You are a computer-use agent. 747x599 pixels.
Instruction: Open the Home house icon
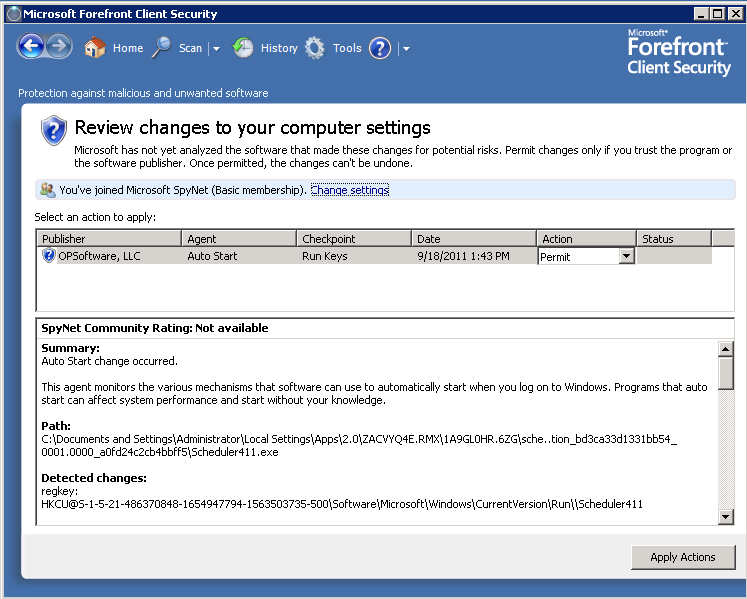pyautogui.click(x=95, y=48)
